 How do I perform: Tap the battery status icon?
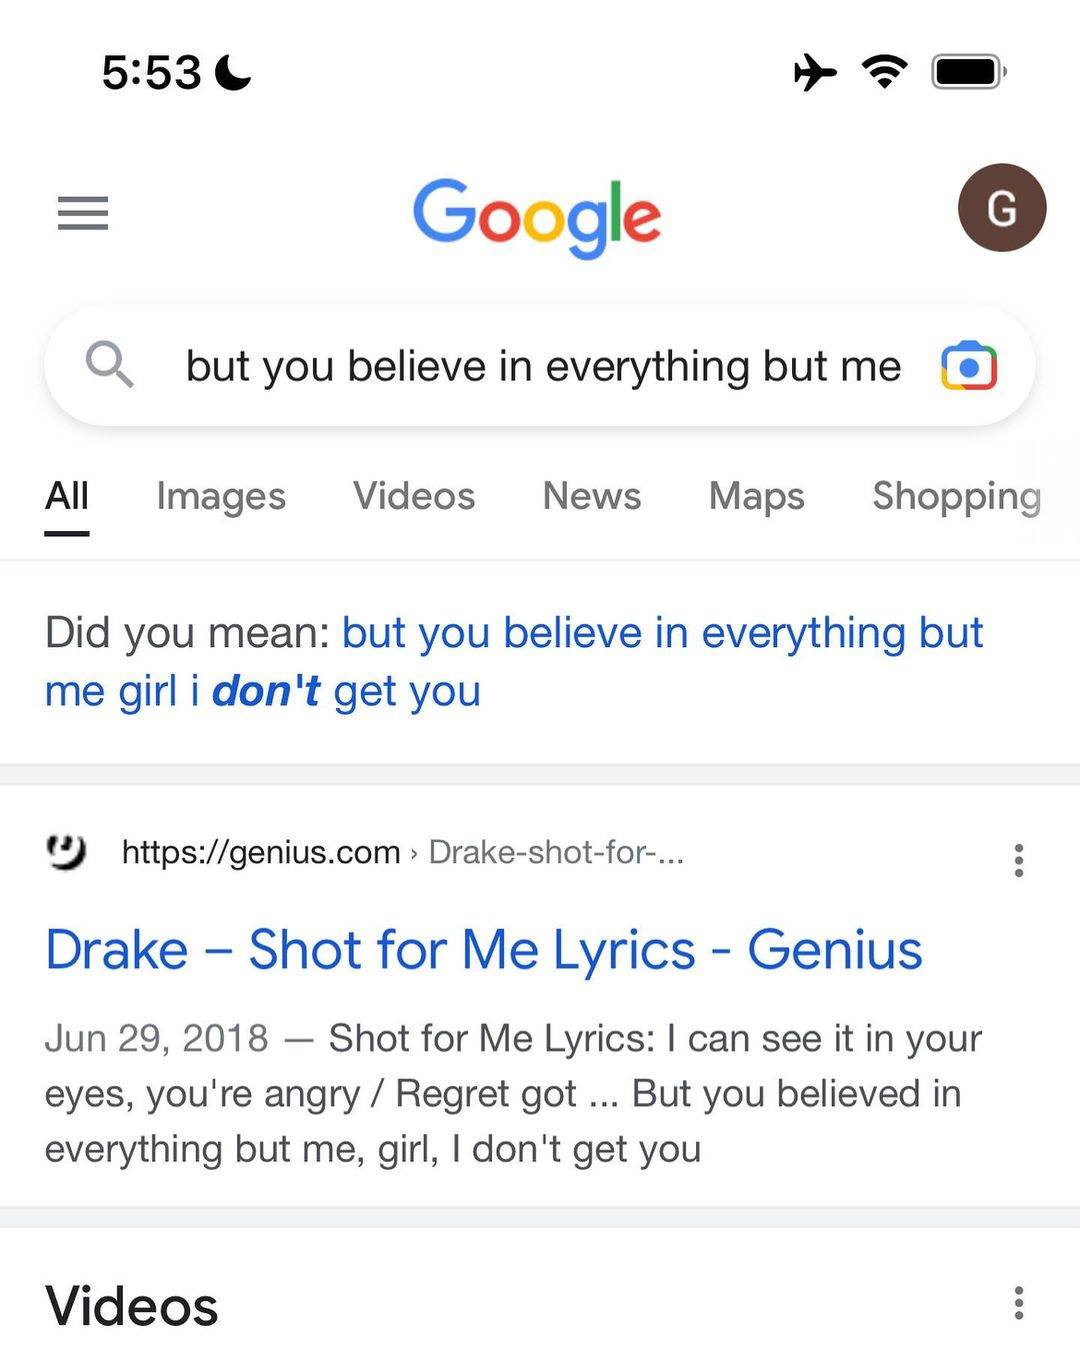(968, 72)
